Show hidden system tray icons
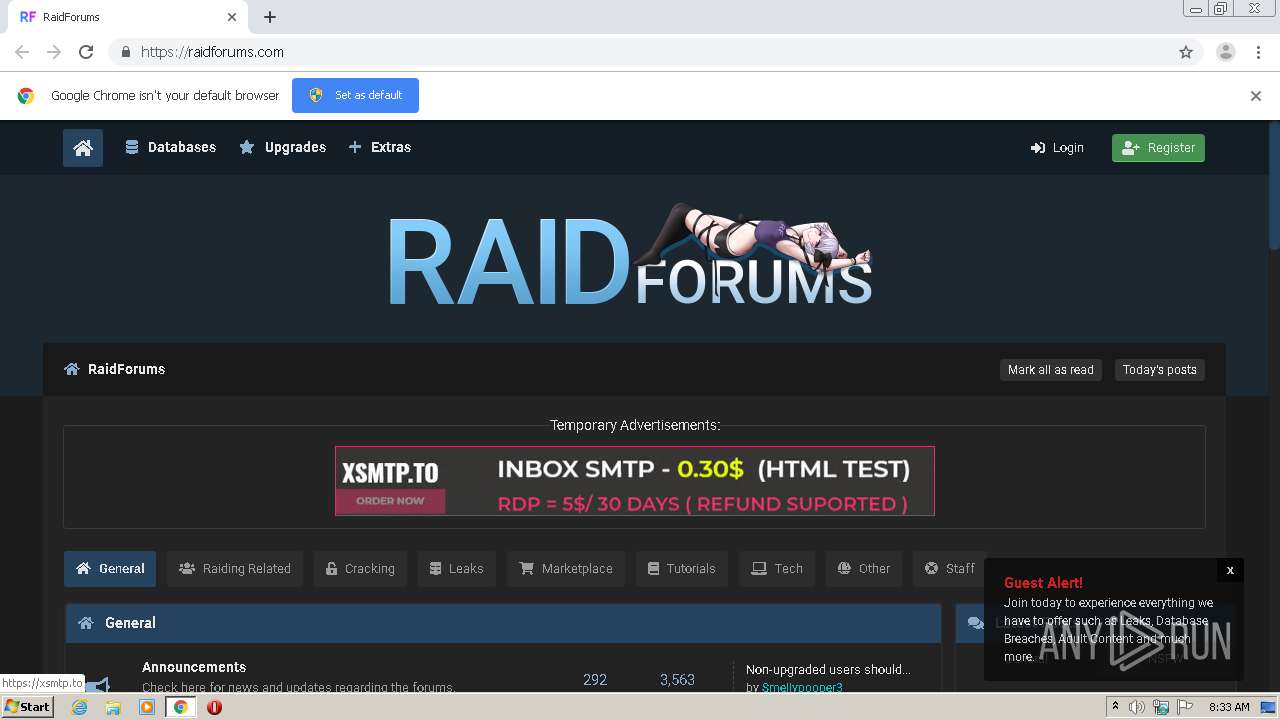 [1115, 707]
